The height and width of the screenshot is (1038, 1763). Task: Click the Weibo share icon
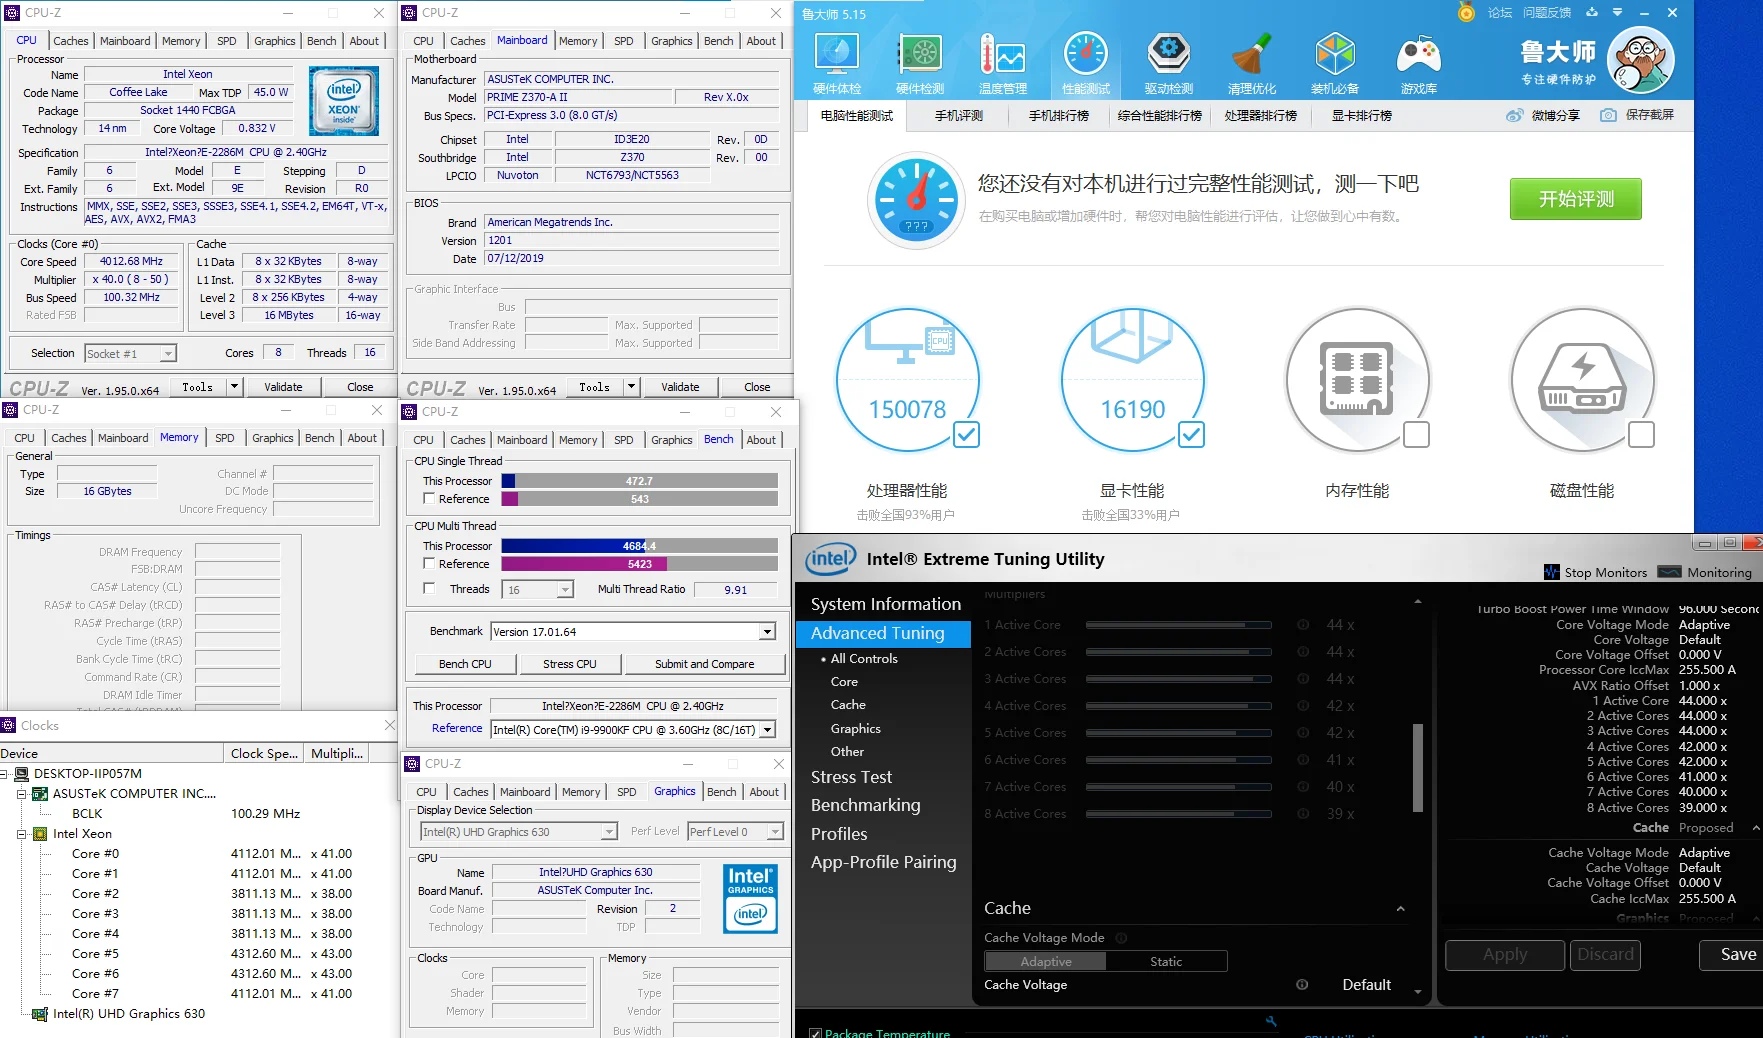pos(1515,116)
